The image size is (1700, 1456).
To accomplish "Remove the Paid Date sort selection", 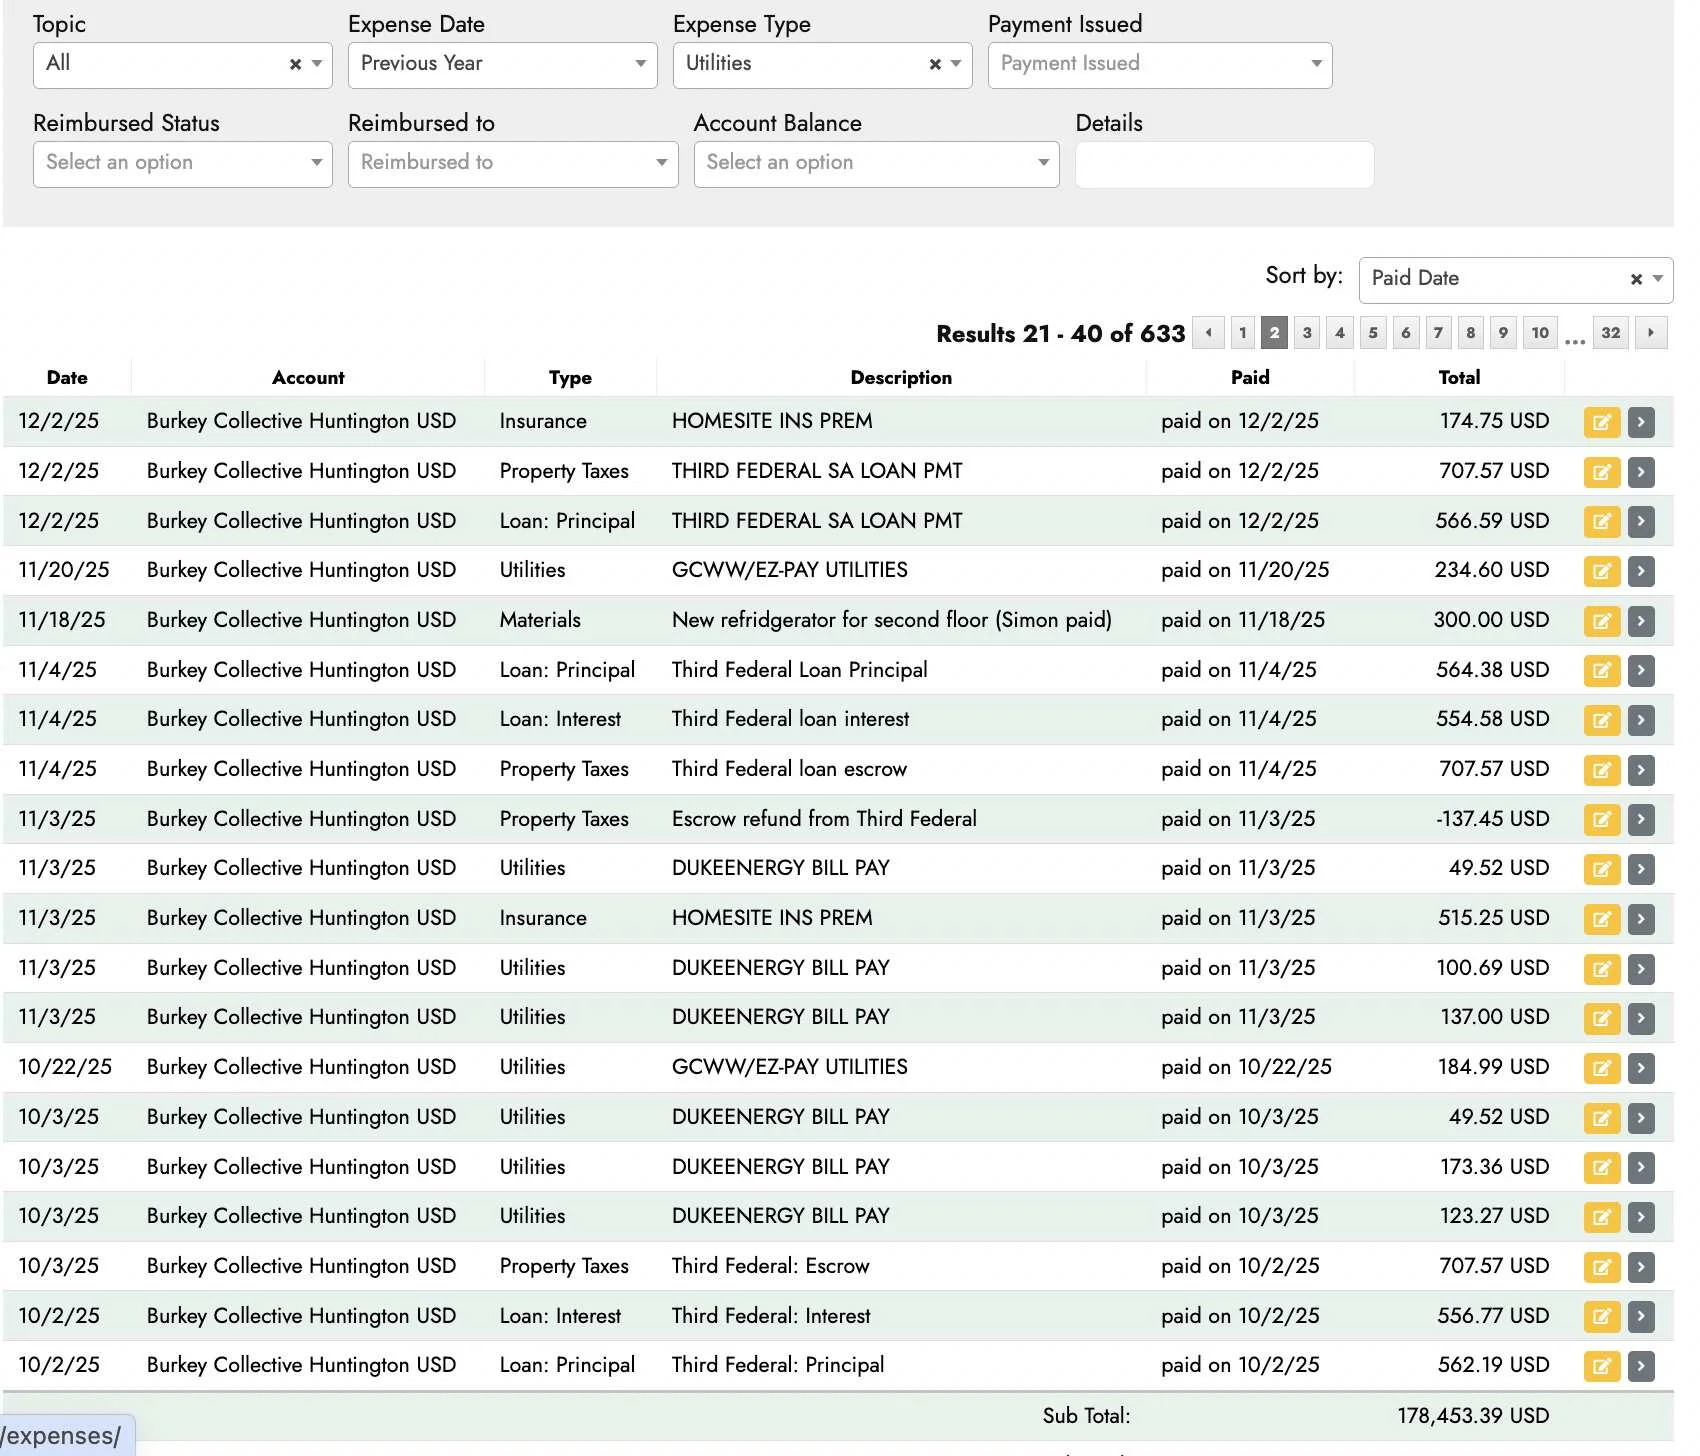I will point(1636,280).
